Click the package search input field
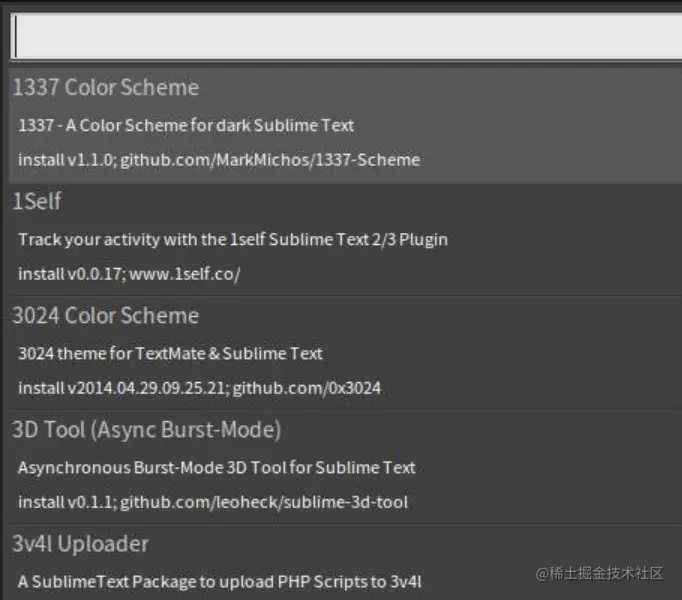 pyautogui.click(x=345, y=37)
